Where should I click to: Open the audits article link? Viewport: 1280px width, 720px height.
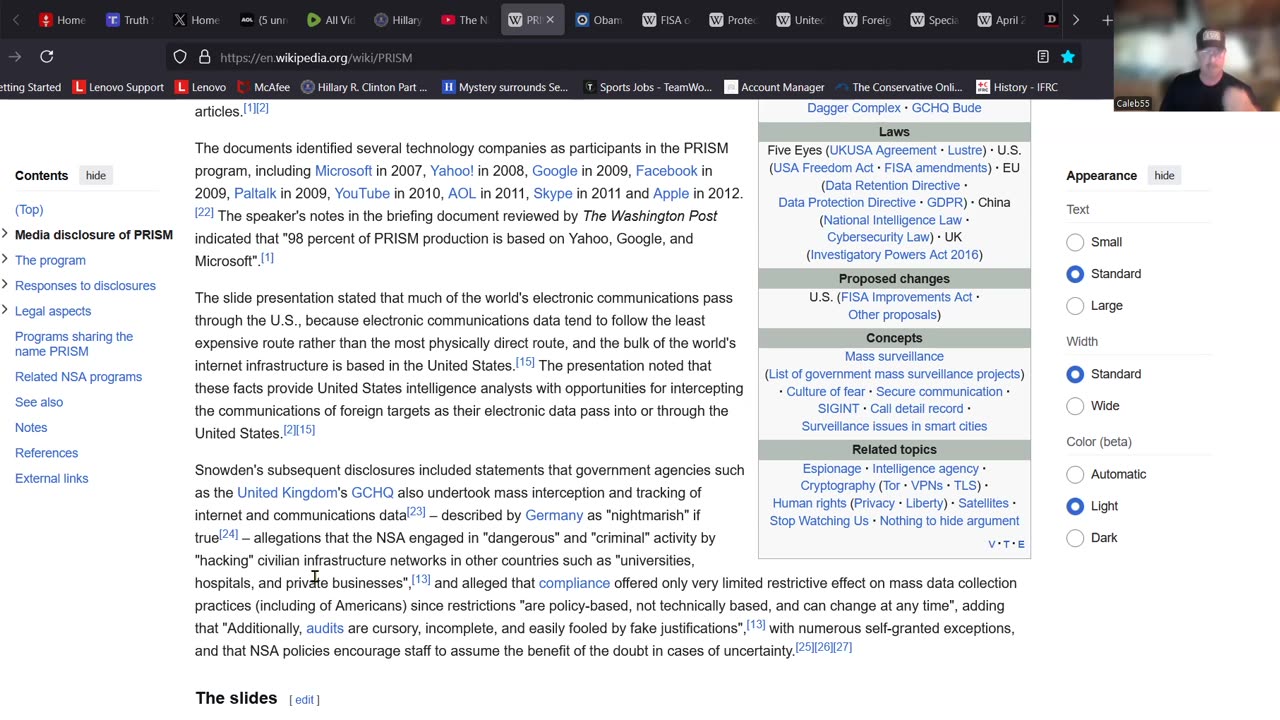[x=325, y=628]
